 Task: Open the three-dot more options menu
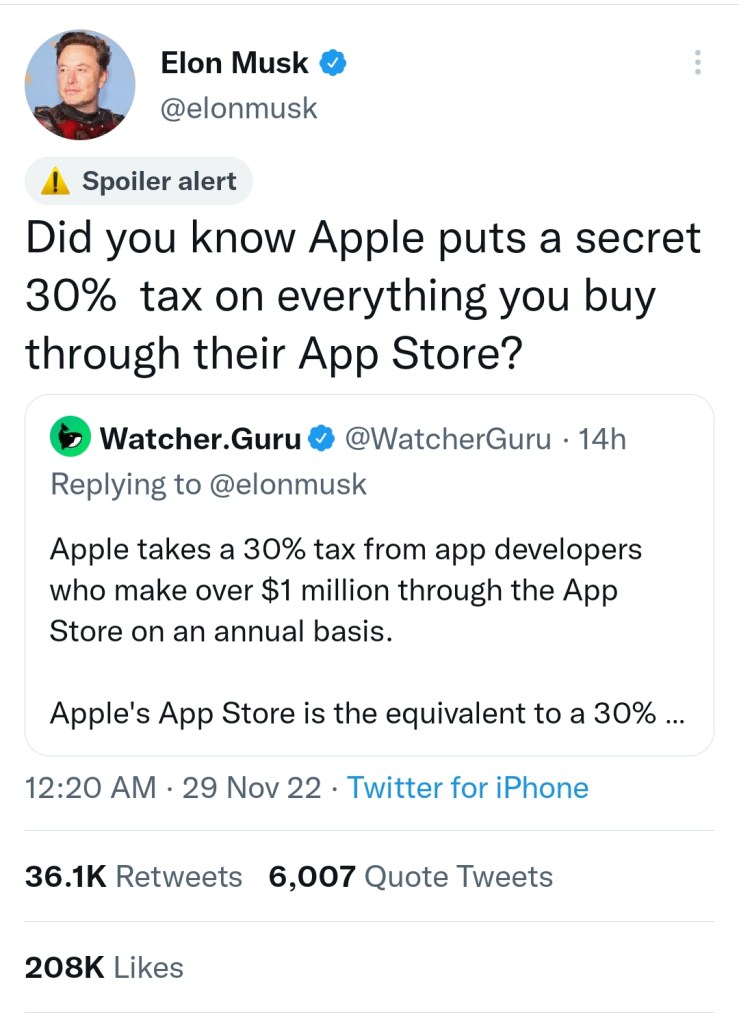tap(697, 62)
